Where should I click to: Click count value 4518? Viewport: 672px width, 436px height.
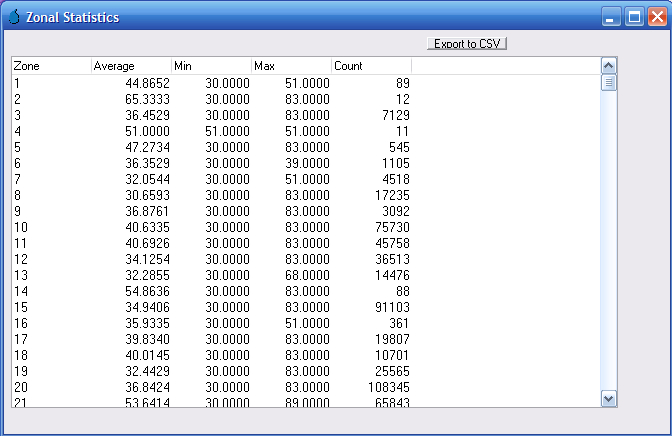(x=396, y=179)
